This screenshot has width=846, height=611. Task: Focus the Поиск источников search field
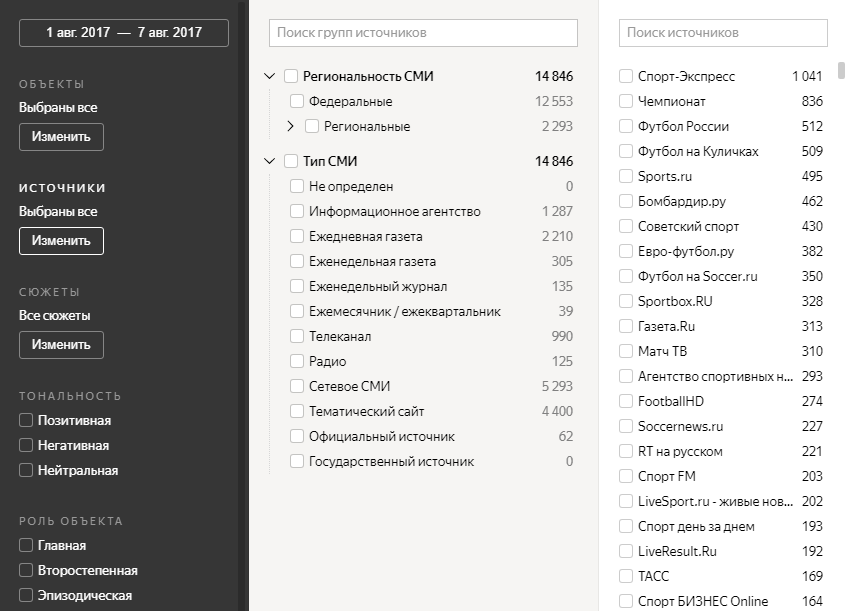tap(723, 33)
